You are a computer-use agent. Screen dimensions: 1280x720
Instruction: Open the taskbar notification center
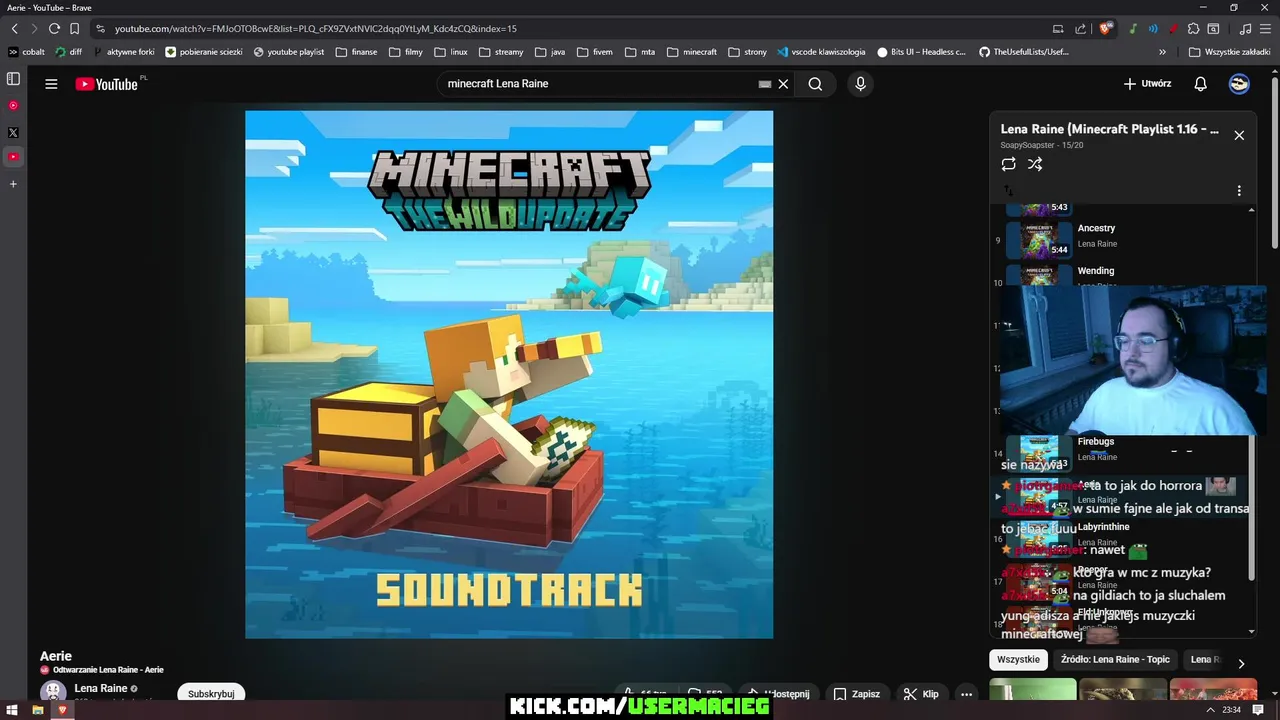[1259, 710]
